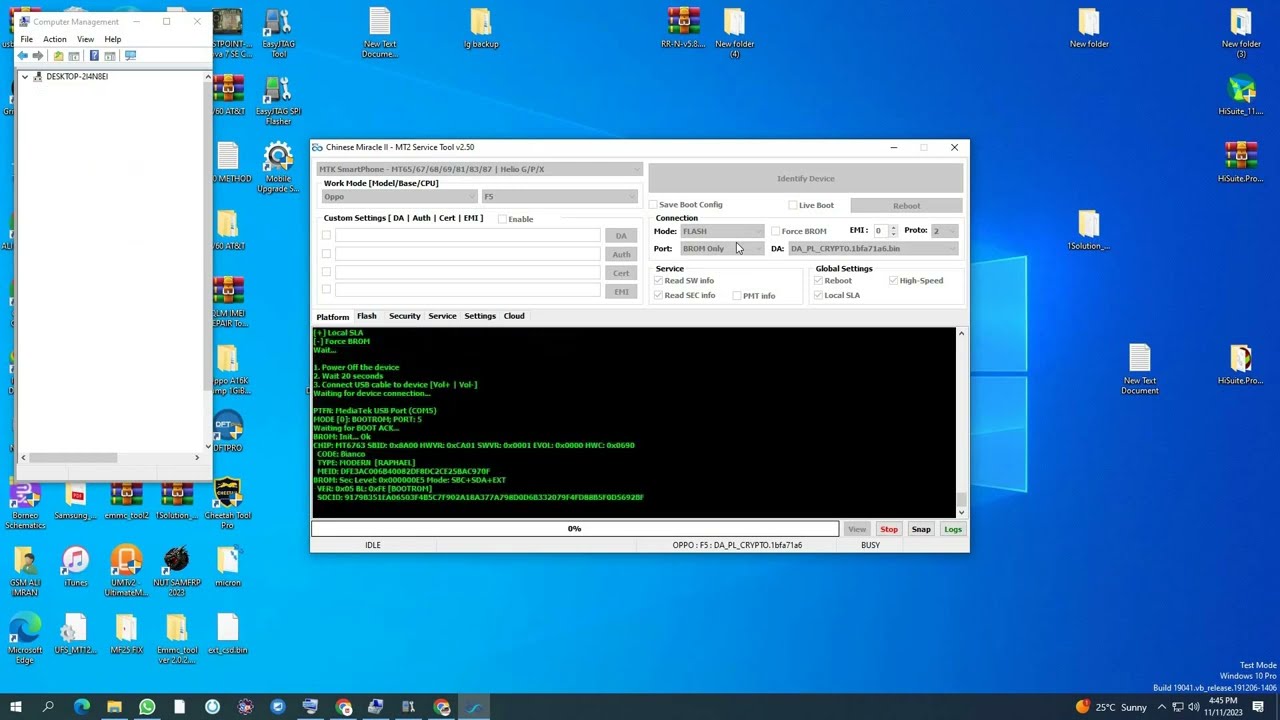Launch the Borneo Schematics shortcut
The width and height of the screenshot is (1280, 720).
coord(25,506)
